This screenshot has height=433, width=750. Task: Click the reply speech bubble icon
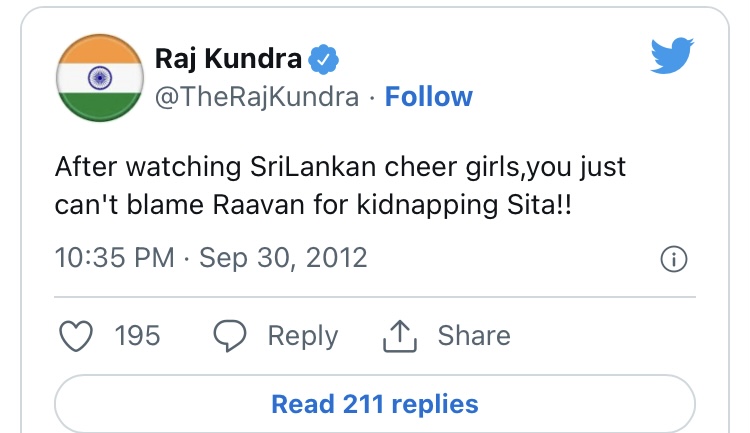click(230, 336)
